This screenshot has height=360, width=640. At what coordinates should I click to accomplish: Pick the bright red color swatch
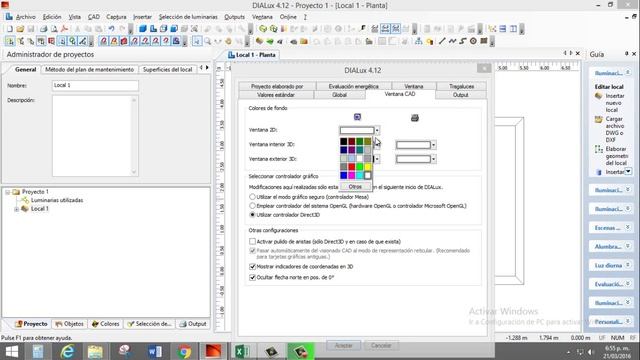[352, 167]
